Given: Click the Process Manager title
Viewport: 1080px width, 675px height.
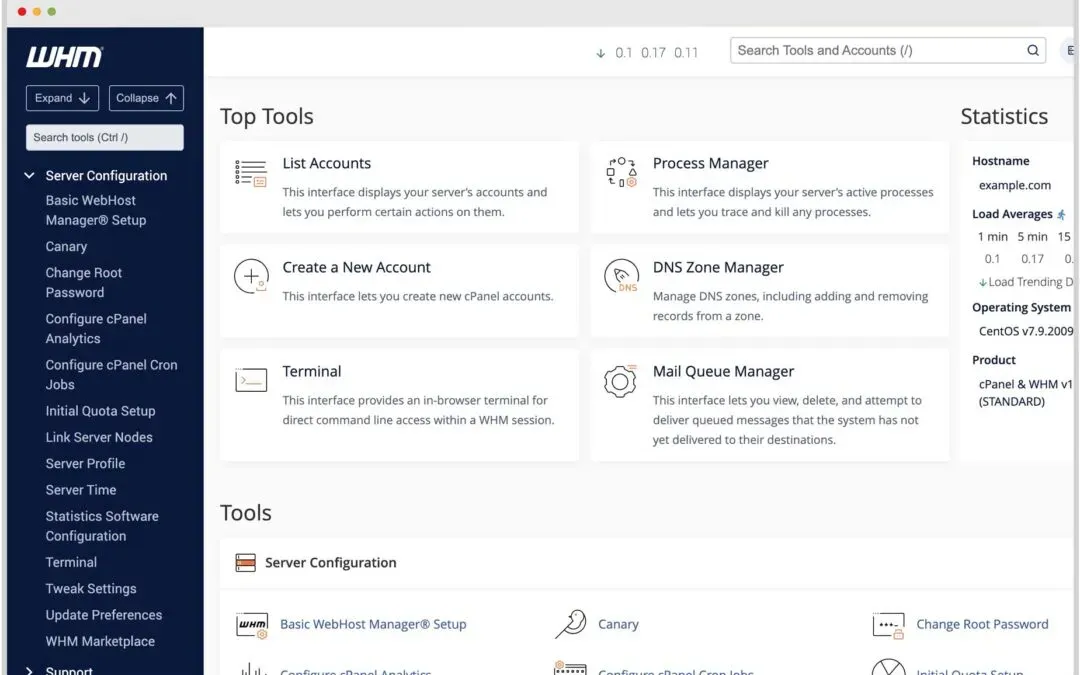Looking at the screenshot, I should (710, 163).
